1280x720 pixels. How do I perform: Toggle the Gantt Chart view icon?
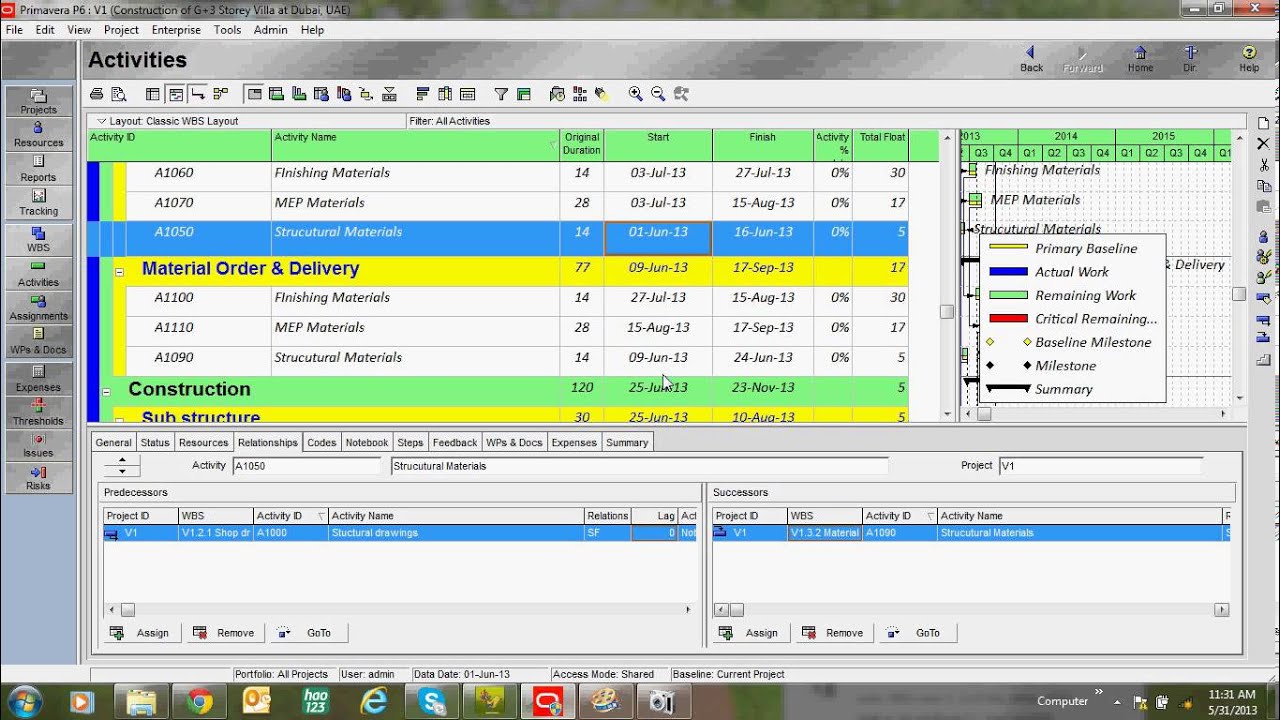point(175,94)
